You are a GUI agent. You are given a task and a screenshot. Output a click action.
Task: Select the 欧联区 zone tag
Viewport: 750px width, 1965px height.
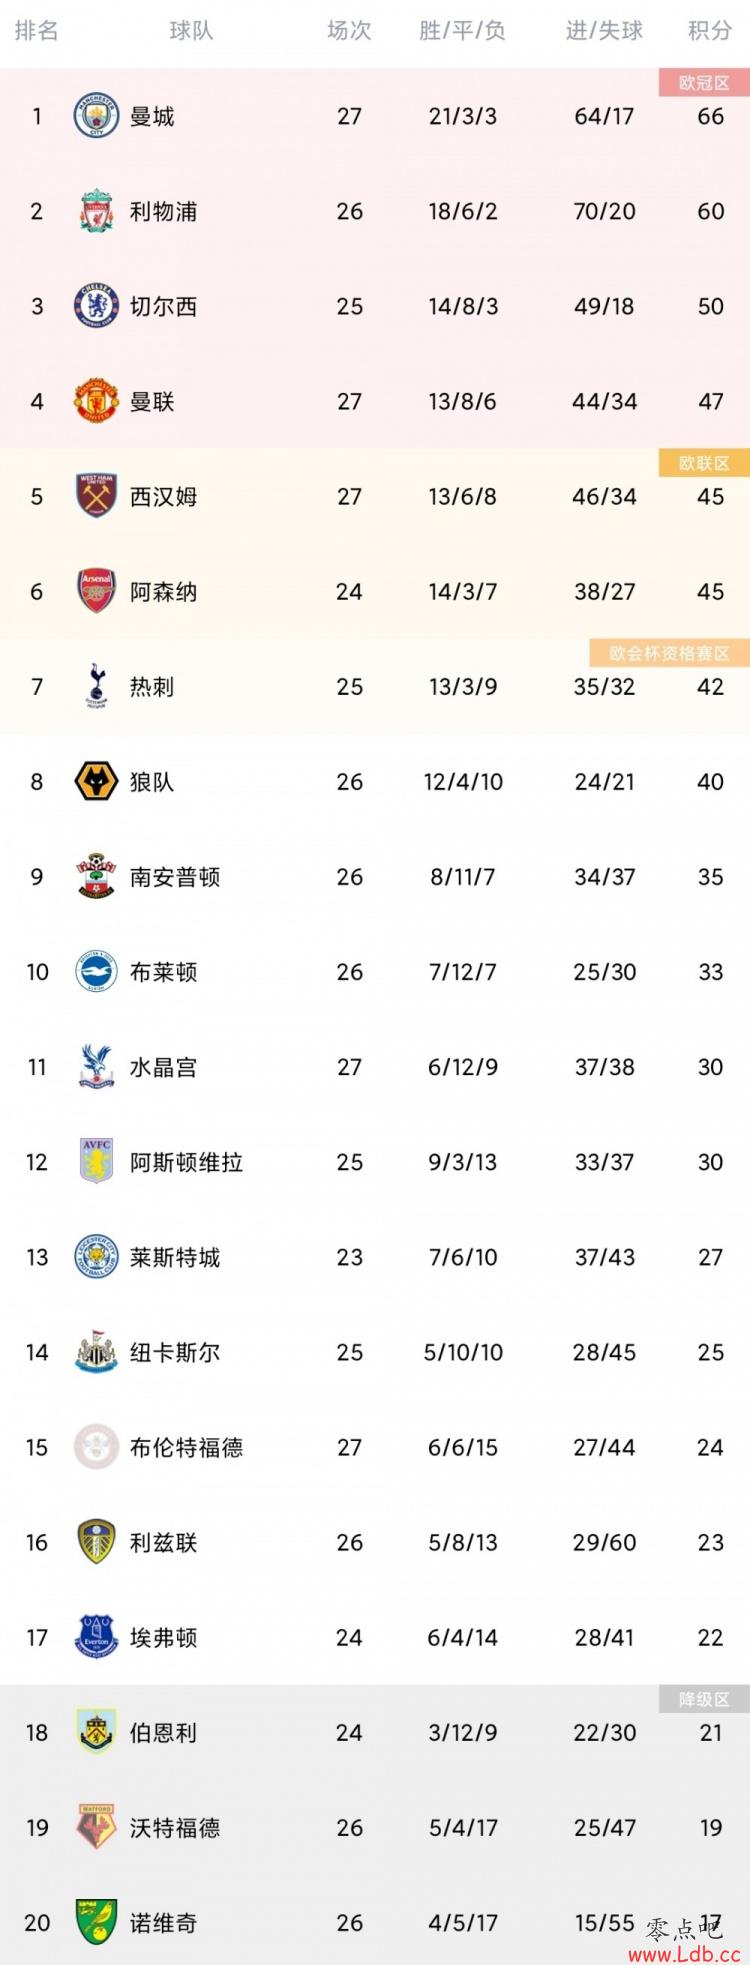(704, 463)
